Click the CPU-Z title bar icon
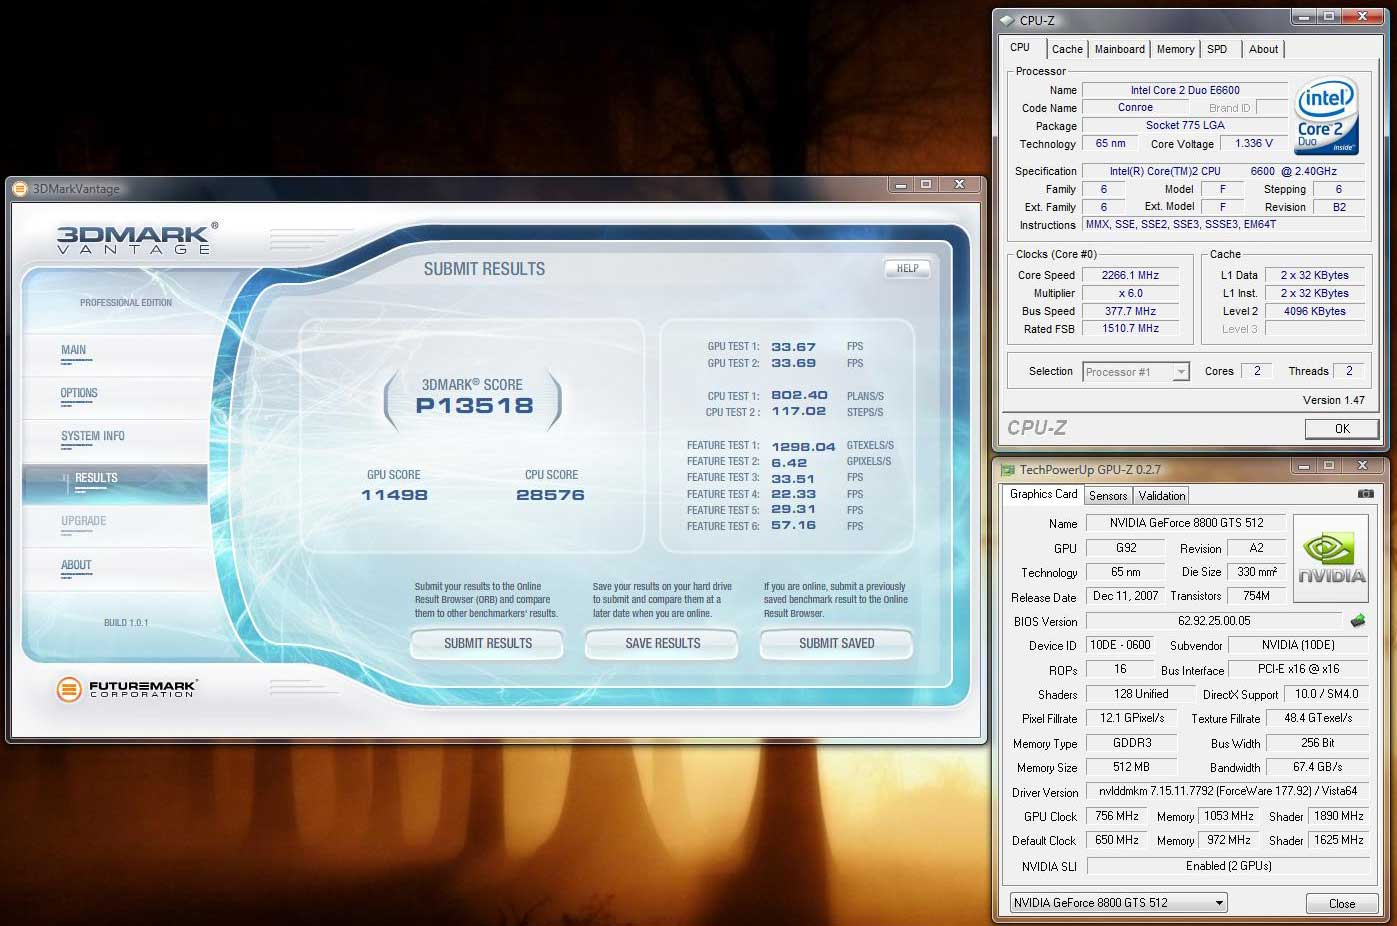The image size is (1397, 926). 1006,20
